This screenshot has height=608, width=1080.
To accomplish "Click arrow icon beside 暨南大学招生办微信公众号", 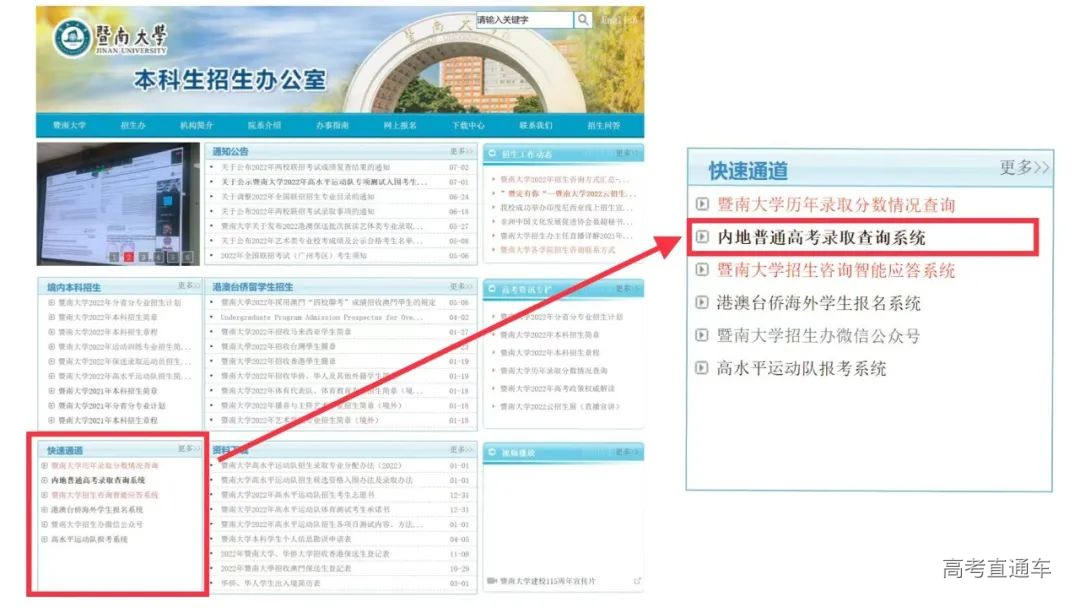I will click(703, 334).
